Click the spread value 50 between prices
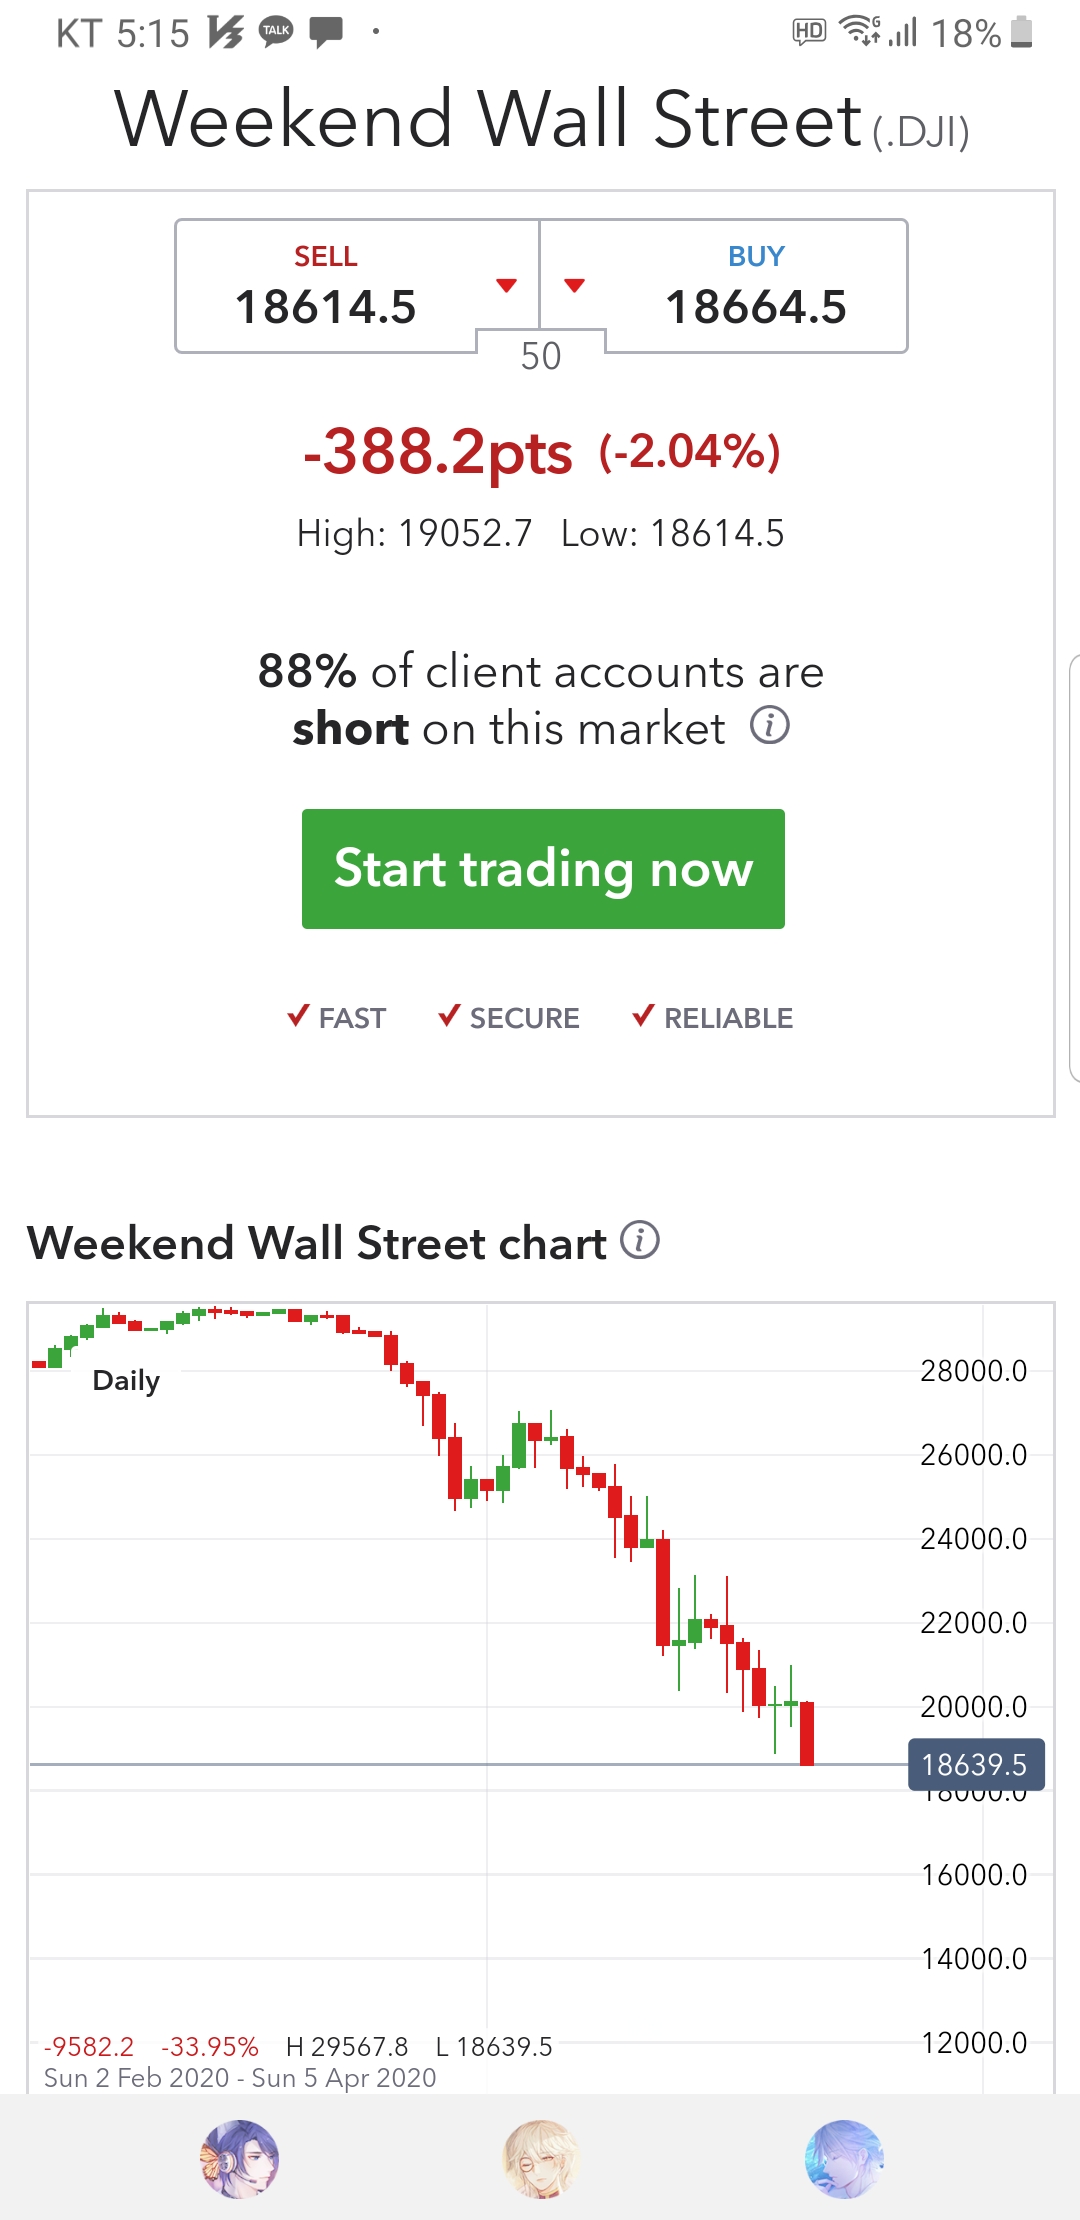The image size is (1080, 2220). [x=541, y=356]
